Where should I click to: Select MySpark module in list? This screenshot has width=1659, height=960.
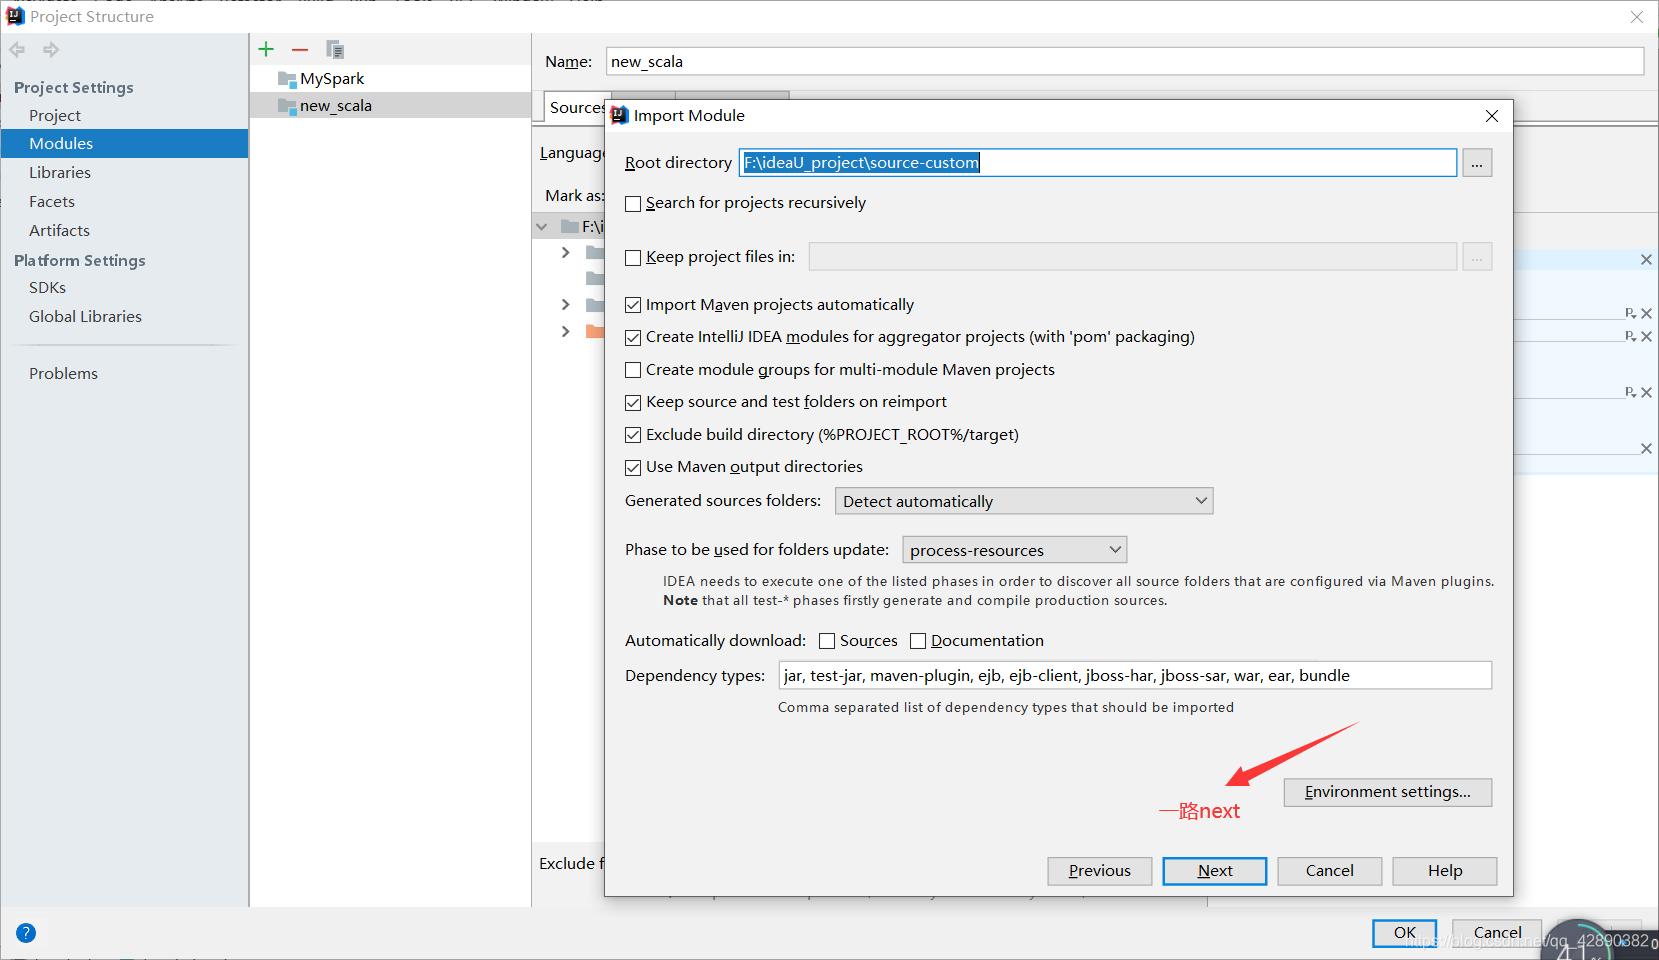(390, 79)
